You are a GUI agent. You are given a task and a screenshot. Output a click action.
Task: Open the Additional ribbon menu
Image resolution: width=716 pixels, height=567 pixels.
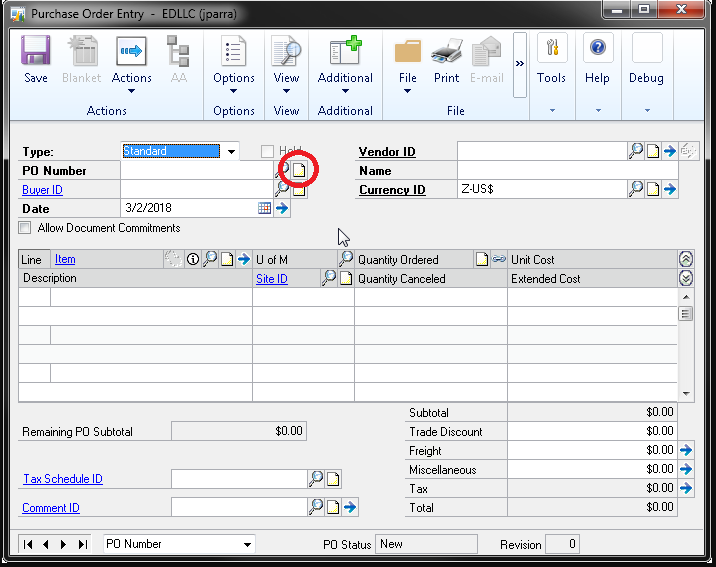345,63
